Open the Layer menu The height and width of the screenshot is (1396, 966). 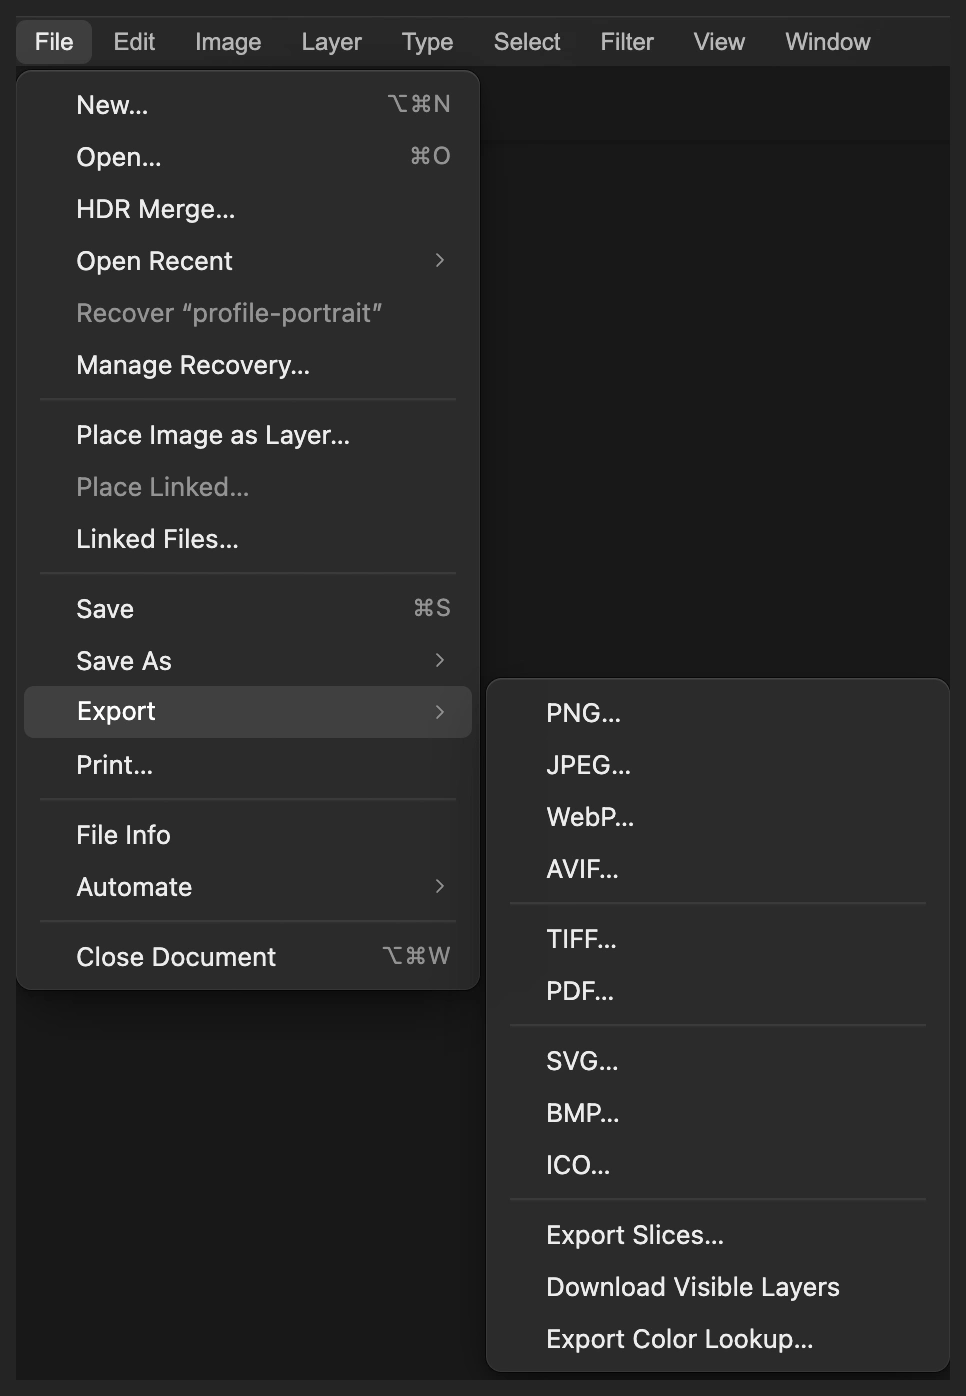332,42
